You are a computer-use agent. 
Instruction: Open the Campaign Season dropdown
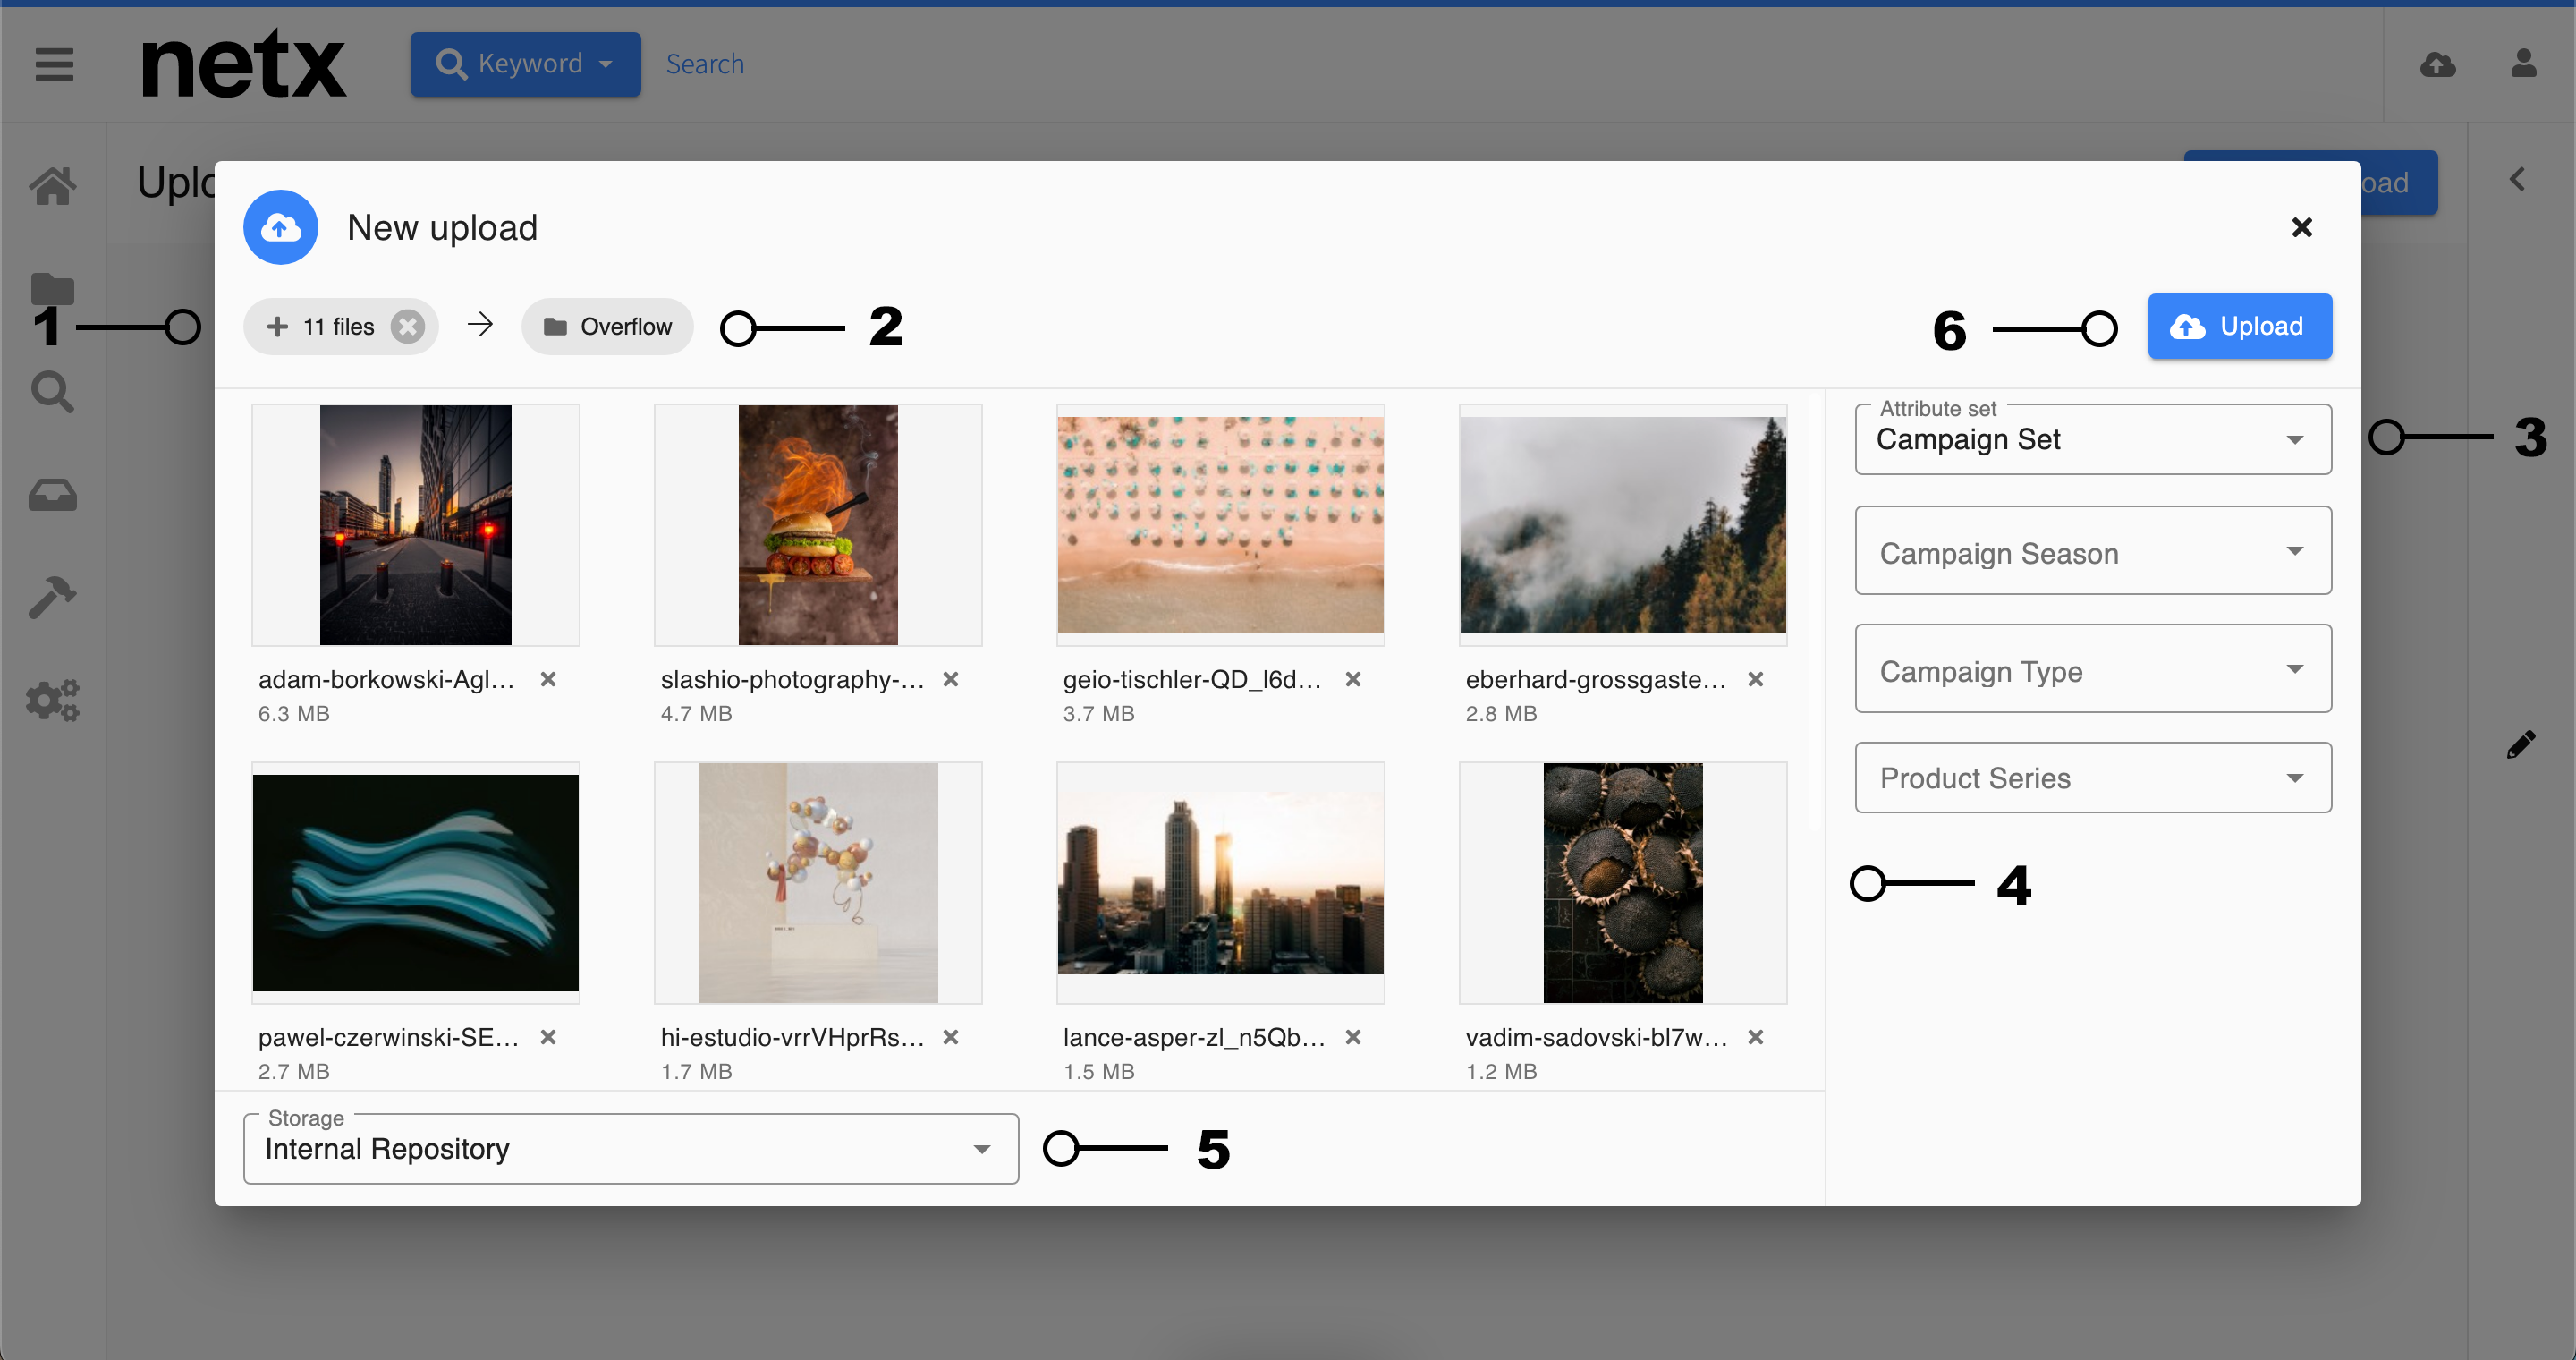coord(2092,551)
